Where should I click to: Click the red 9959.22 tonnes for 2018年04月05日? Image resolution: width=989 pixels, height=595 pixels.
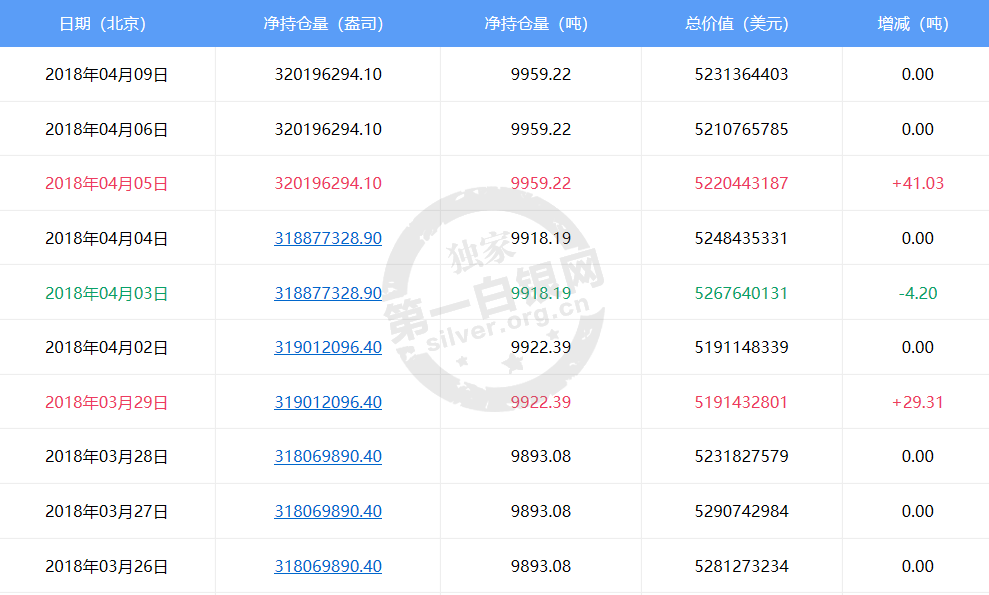pos(541,184)
